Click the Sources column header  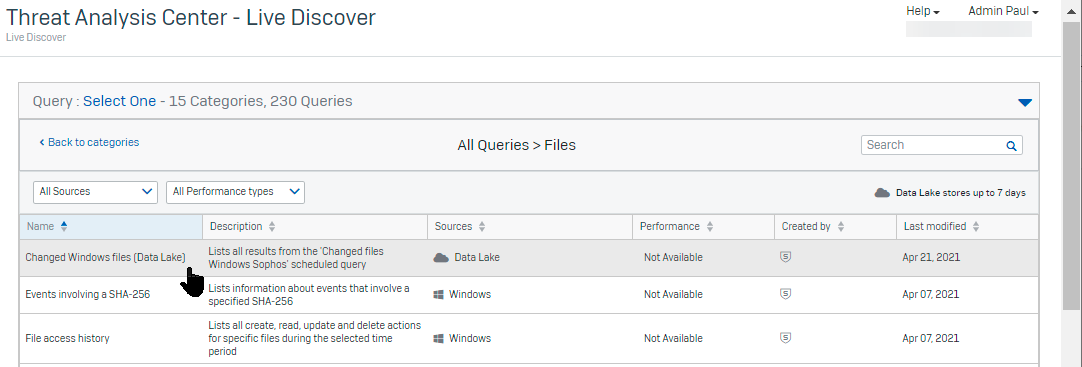coord(530,226)
